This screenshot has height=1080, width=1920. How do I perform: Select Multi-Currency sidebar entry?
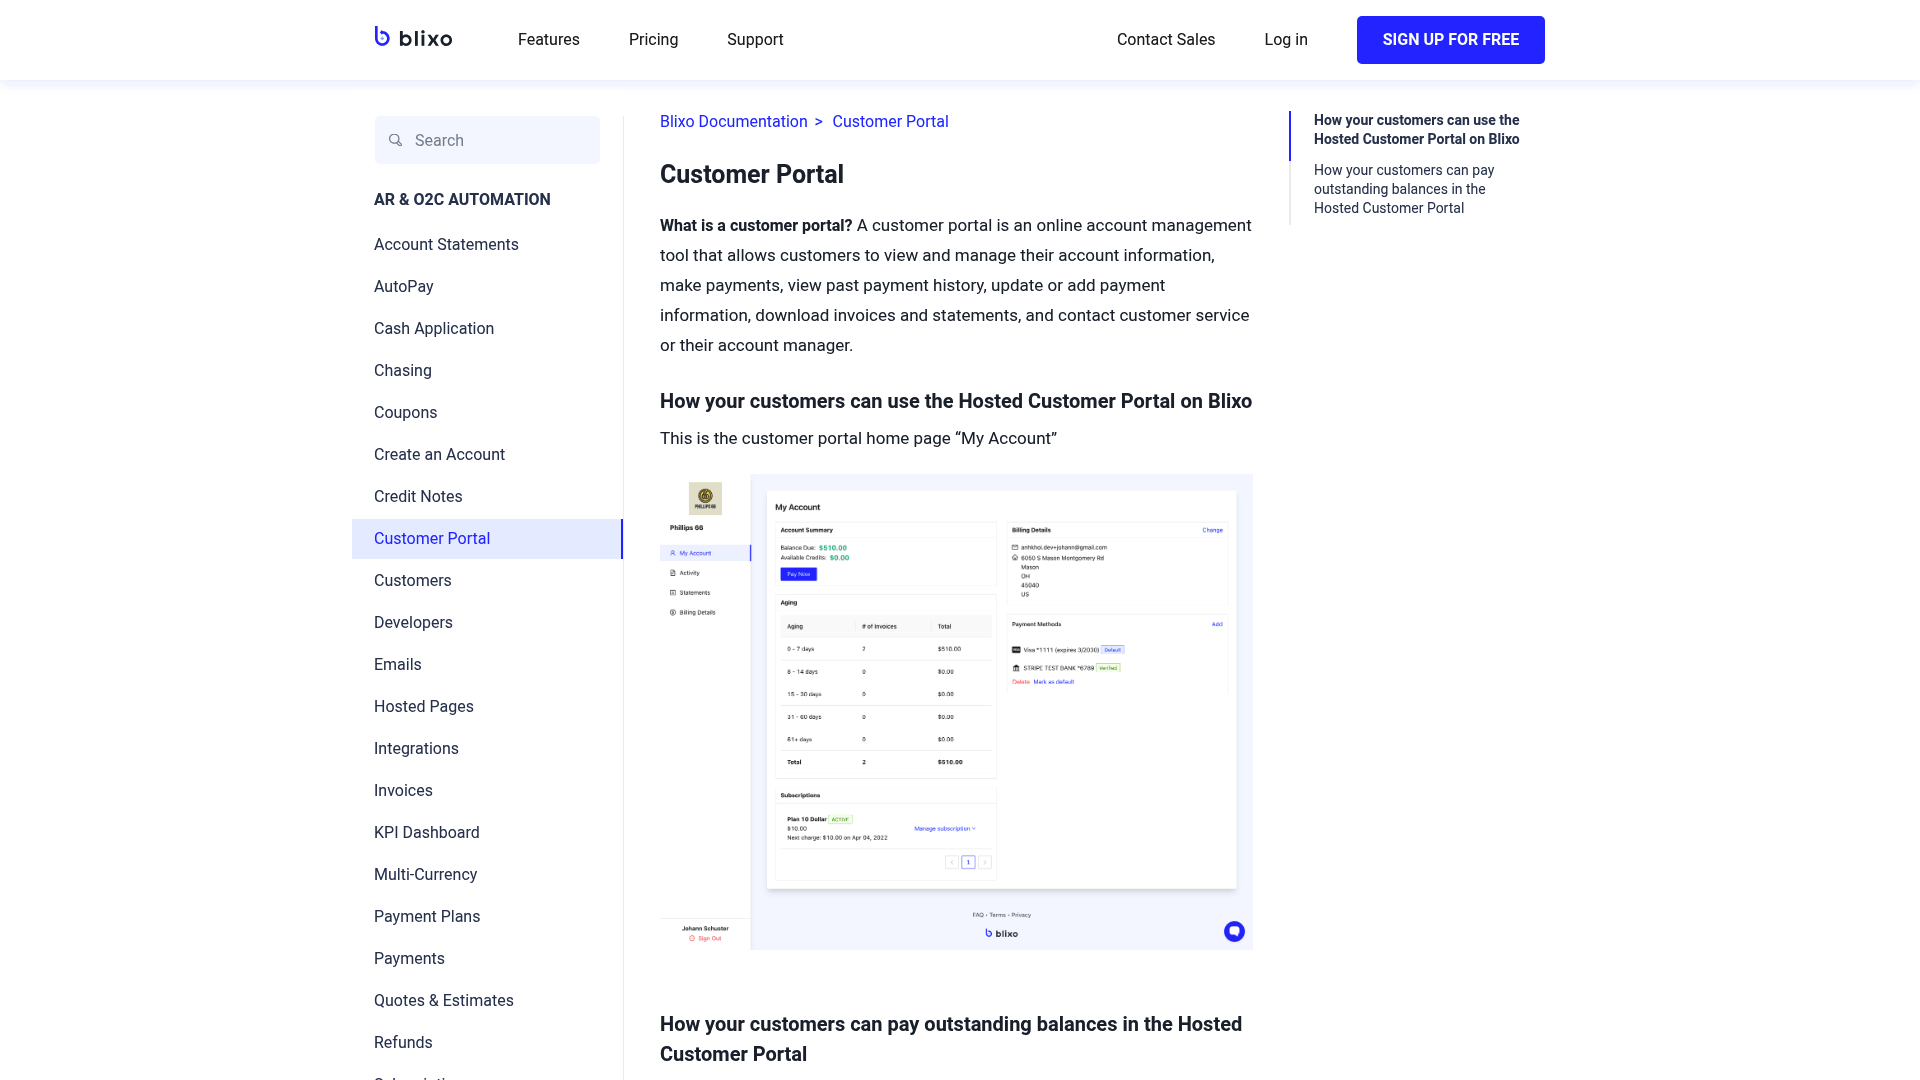[x=425, y=875]
